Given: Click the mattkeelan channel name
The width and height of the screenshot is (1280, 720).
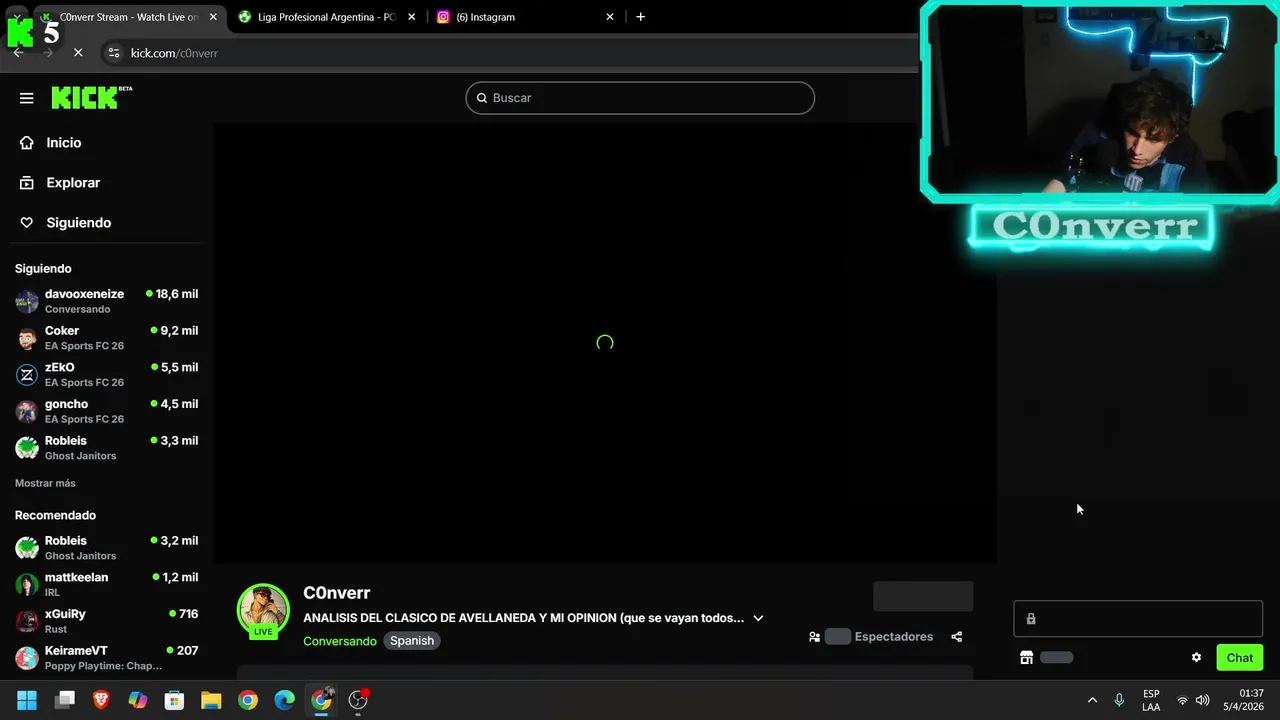Looking at the screenshot, I should coord(76,577).
